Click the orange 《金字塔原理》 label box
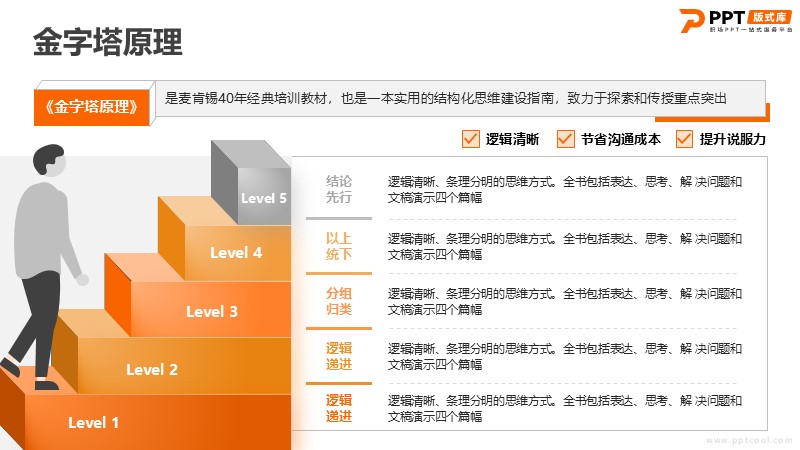 pos(91,107)
